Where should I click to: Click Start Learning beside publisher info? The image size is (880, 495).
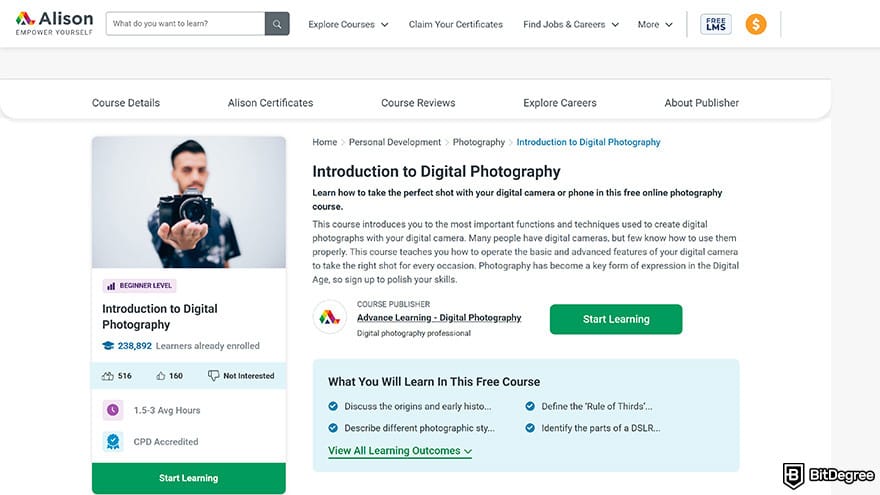[616, 319]
